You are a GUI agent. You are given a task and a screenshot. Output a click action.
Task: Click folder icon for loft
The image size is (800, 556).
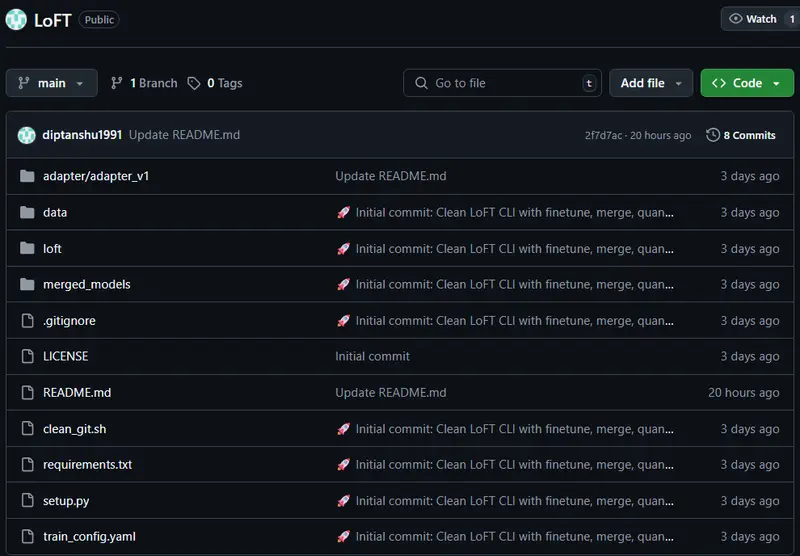(27, 248)
